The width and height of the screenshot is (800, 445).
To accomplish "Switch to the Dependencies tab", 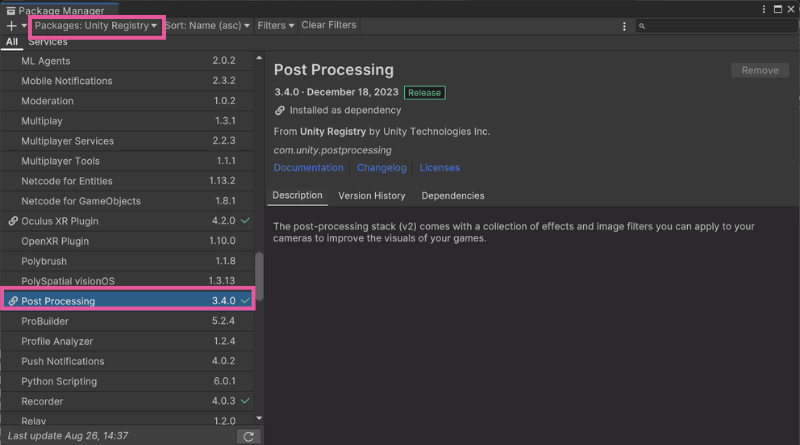I will pyautogui.click(x=453, y=195).
